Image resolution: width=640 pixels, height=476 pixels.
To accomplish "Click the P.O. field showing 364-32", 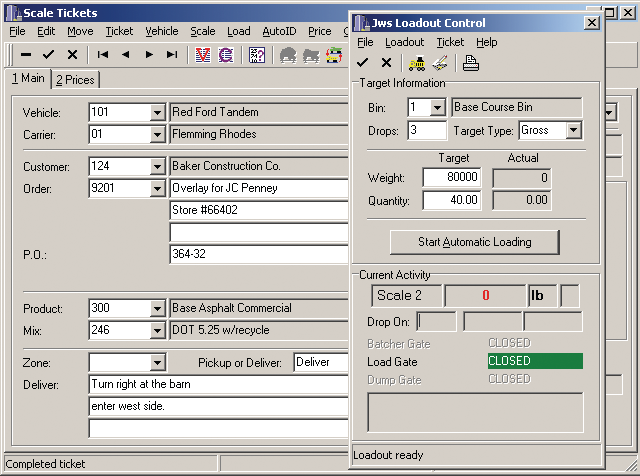I will tap(259, 254).
